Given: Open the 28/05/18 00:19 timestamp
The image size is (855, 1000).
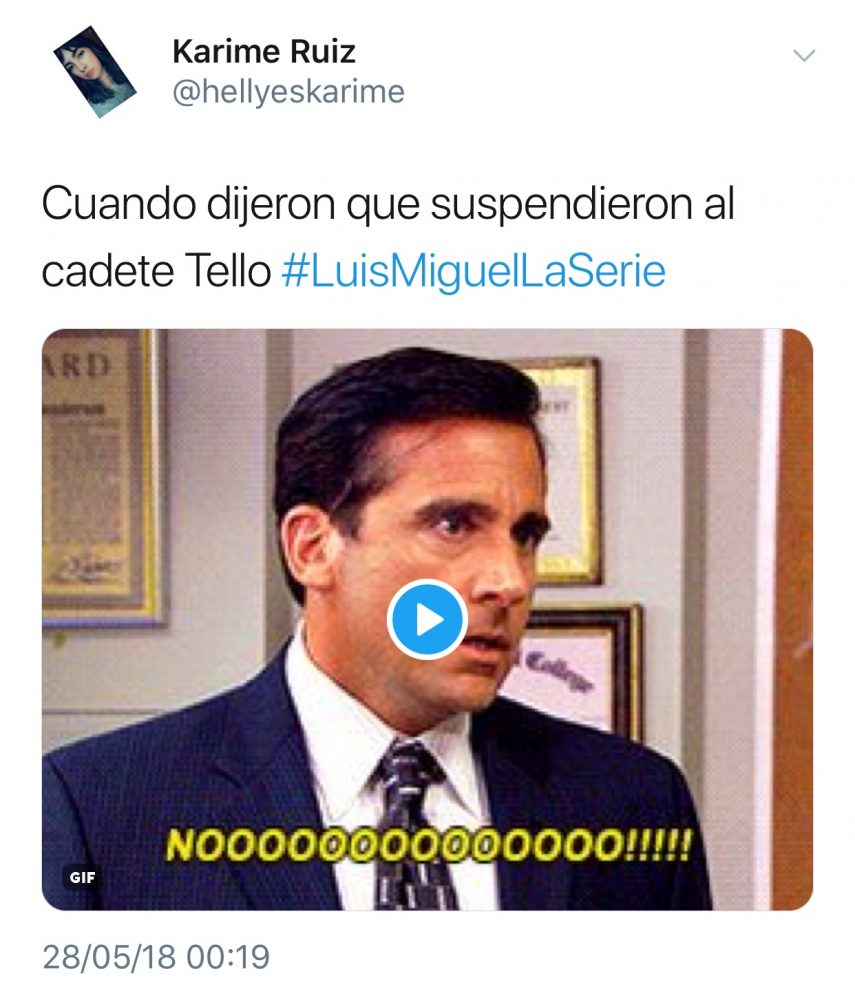Looking at the screenshot, I should coord(157,957).
